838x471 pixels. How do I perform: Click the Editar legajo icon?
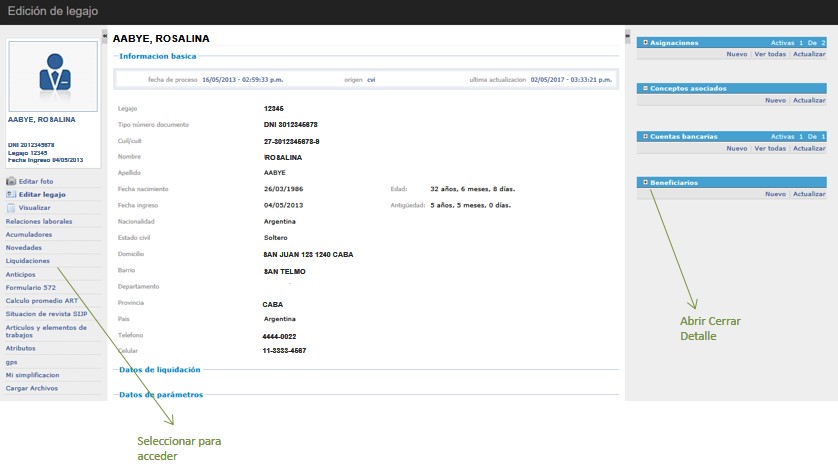click(x=11, y=194)
